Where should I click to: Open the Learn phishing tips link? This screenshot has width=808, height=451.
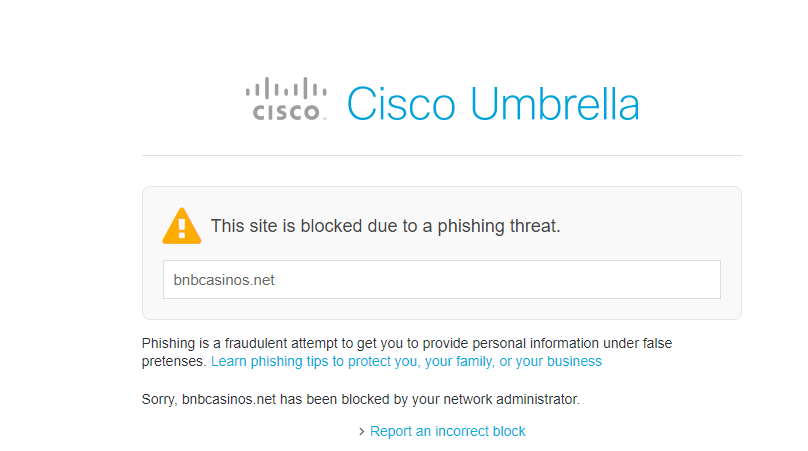[406, 361]
